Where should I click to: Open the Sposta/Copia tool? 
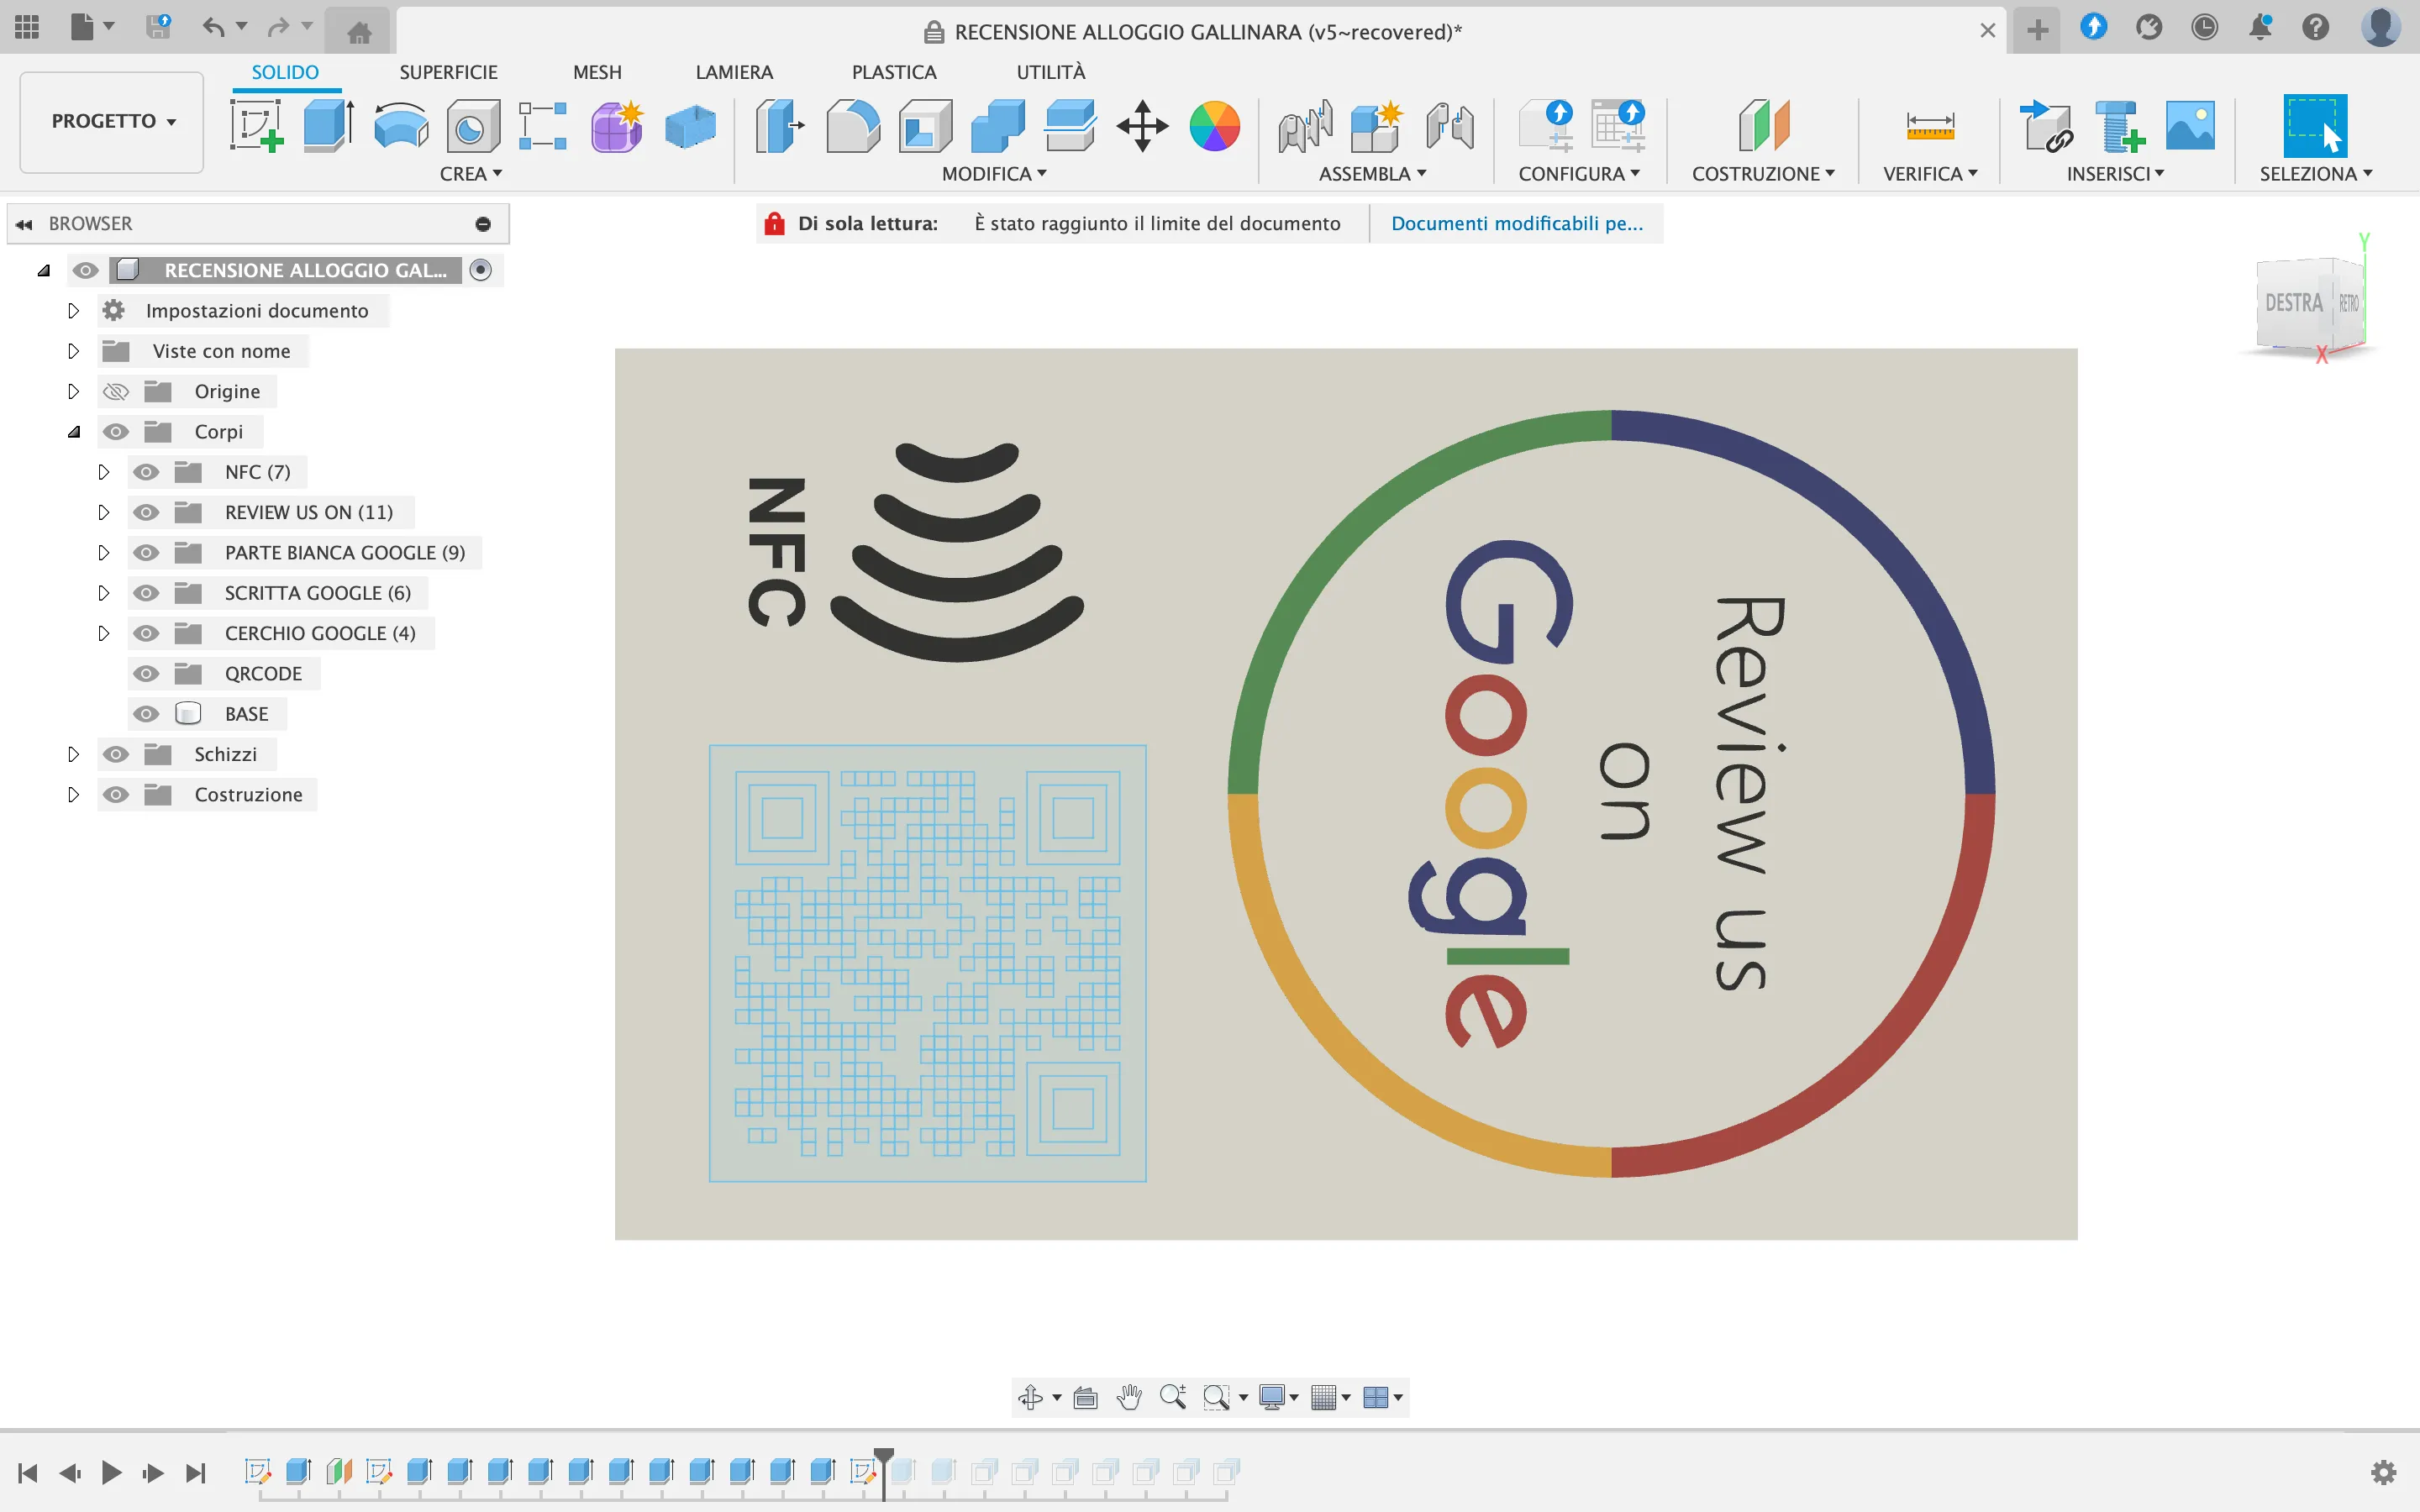coord(1142,127)
